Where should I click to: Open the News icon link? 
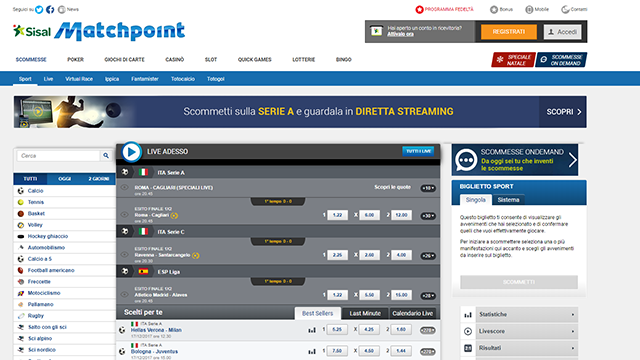point(62,9)
